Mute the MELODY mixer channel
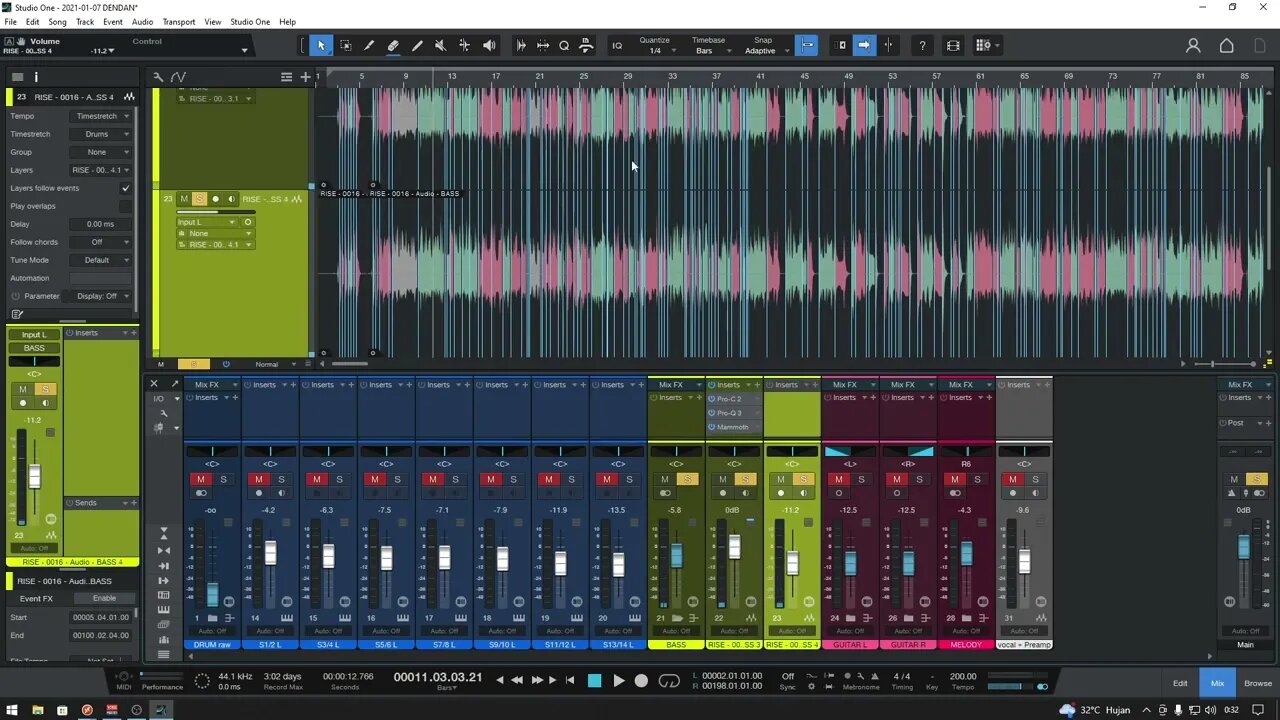The width and height of the screenshot is (1280, 720). [955, 480]
